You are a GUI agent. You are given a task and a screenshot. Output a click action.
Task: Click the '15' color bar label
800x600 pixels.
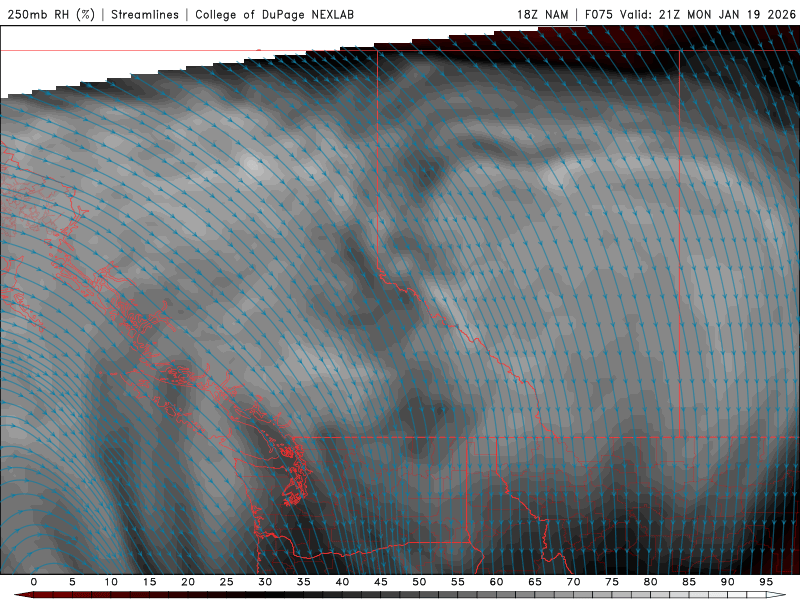149,582
